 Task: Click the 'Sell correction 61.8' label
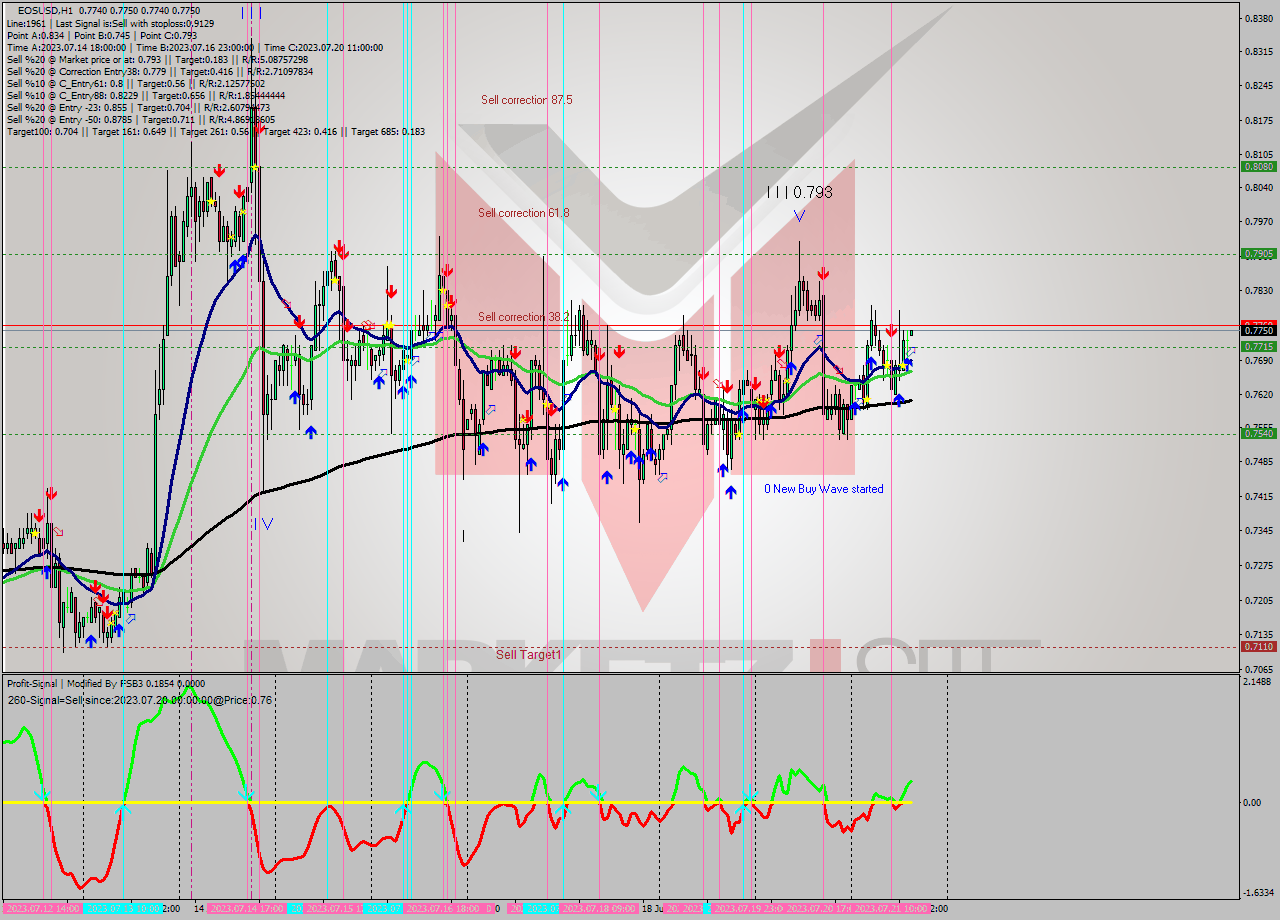[523, 213]
